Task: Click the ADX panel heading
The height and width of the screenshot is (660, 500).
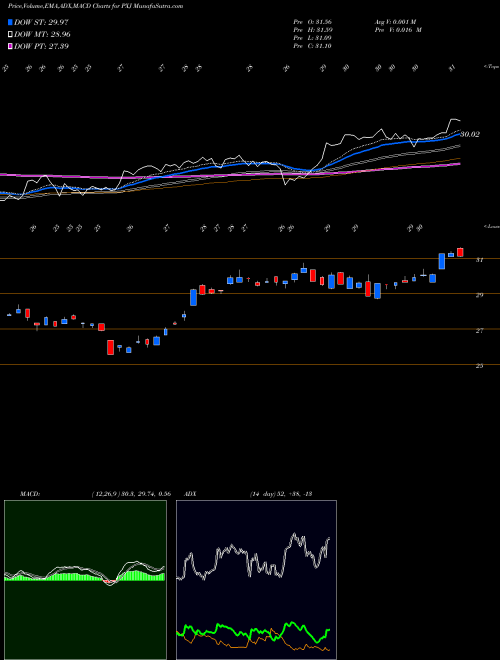Action: (190, 494)
